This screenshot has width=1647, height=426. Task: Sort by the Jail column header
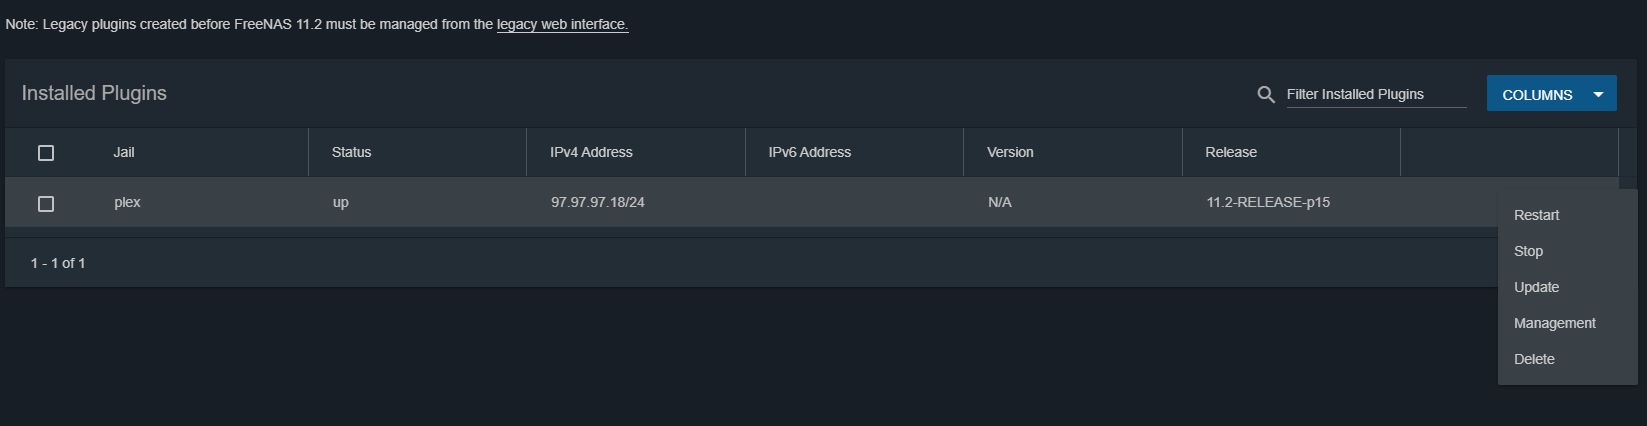click(x=124, y=152)
